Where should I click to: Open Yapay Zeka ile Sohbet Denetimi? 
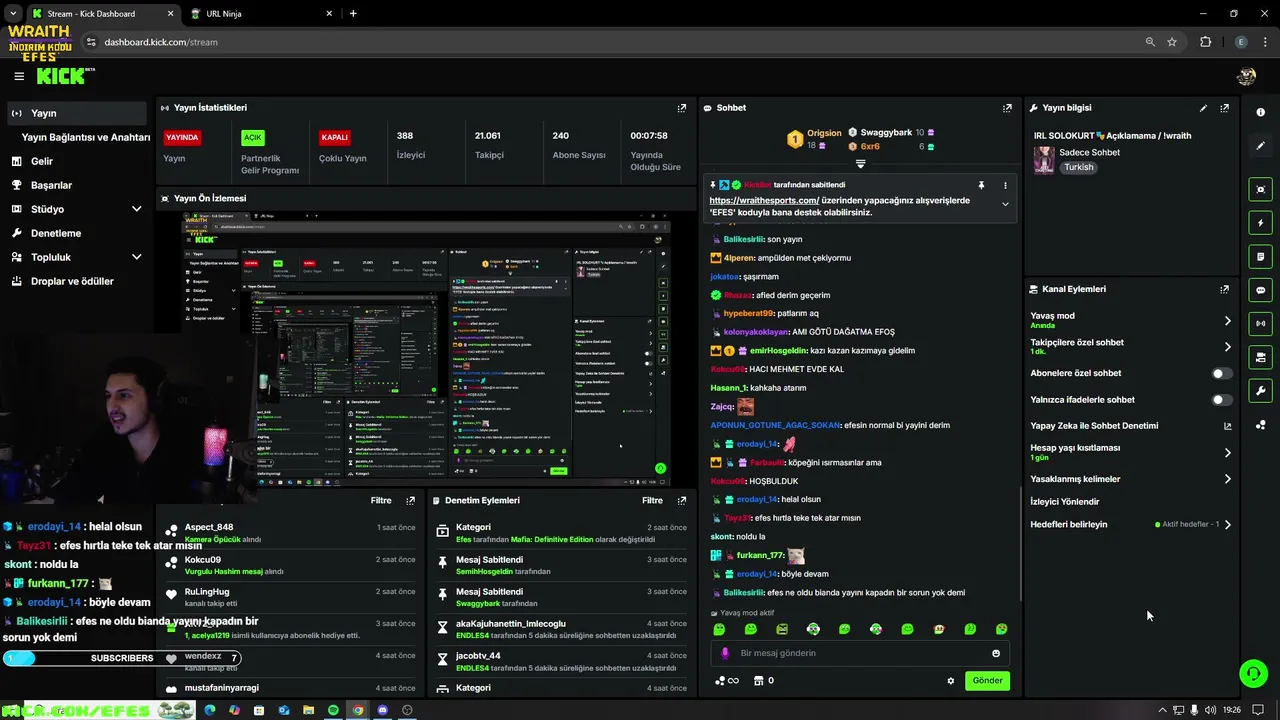1131,426
